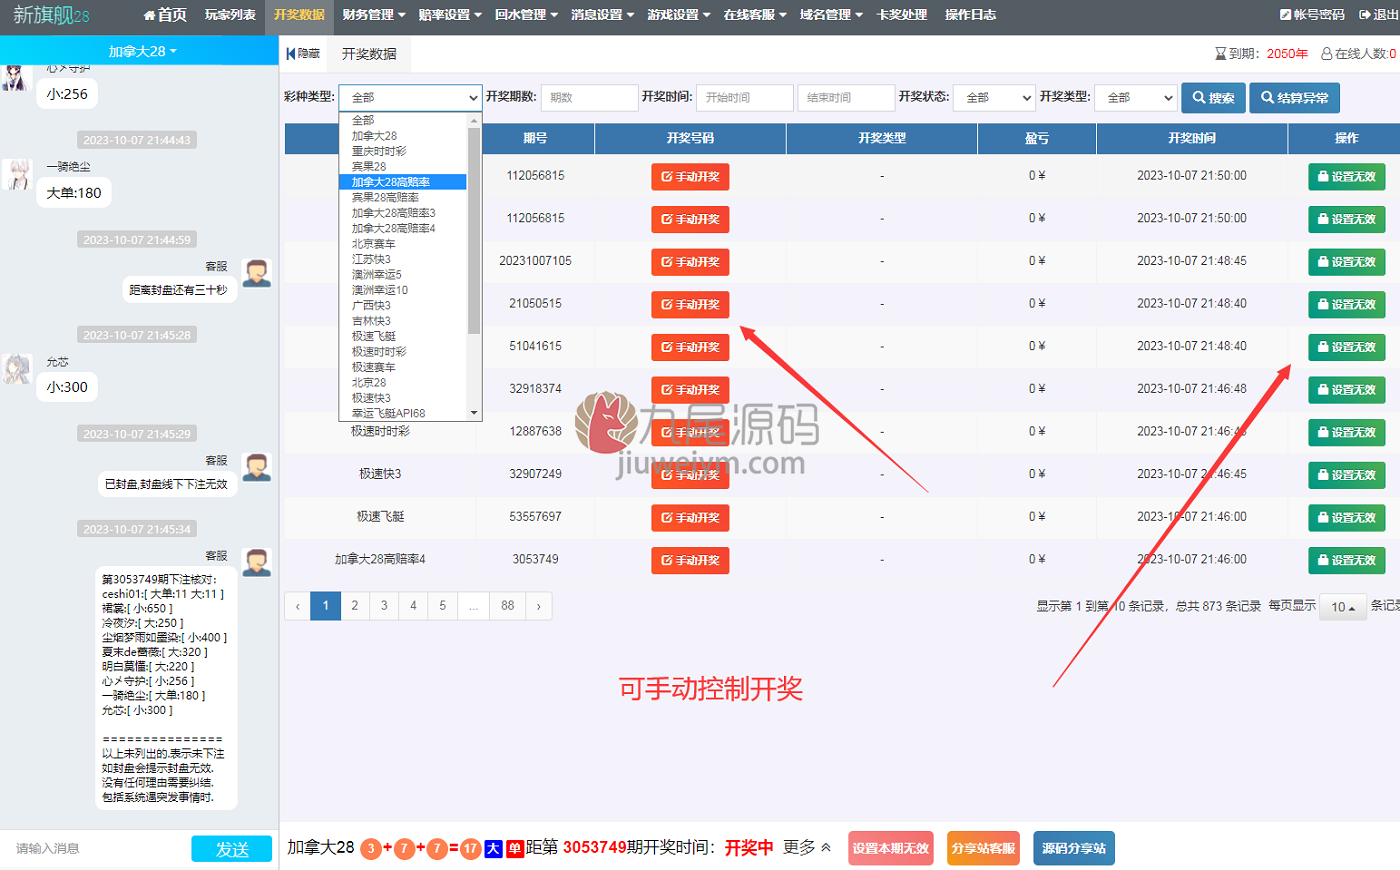Open 帐号密码 account password link
Viewport: 1400px width, 870px height.
1312,15
